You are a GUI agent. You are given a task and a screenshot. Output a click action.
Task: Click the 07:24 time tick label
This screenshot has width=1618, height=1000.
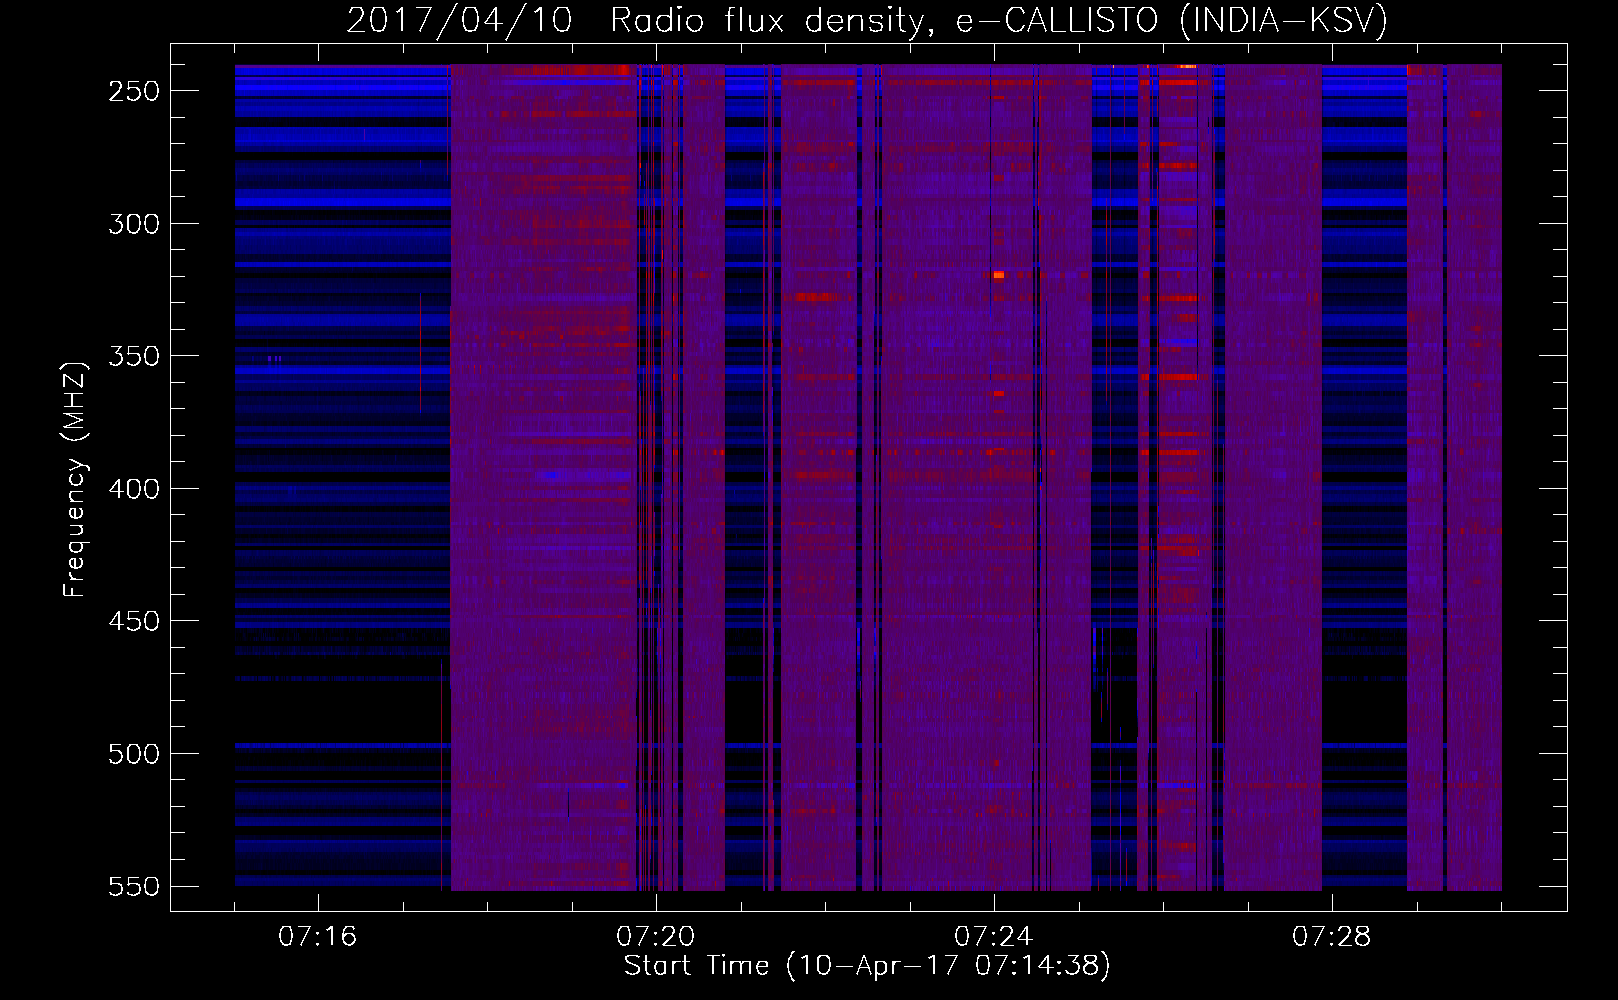994,936
